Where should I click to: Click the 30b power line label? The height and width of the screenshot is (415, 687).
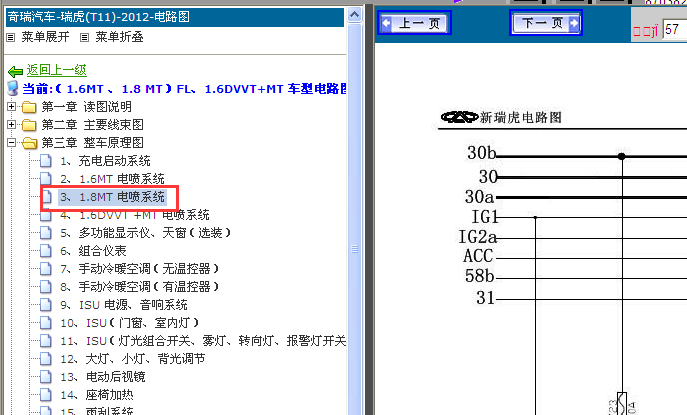(x=482, y=153)
